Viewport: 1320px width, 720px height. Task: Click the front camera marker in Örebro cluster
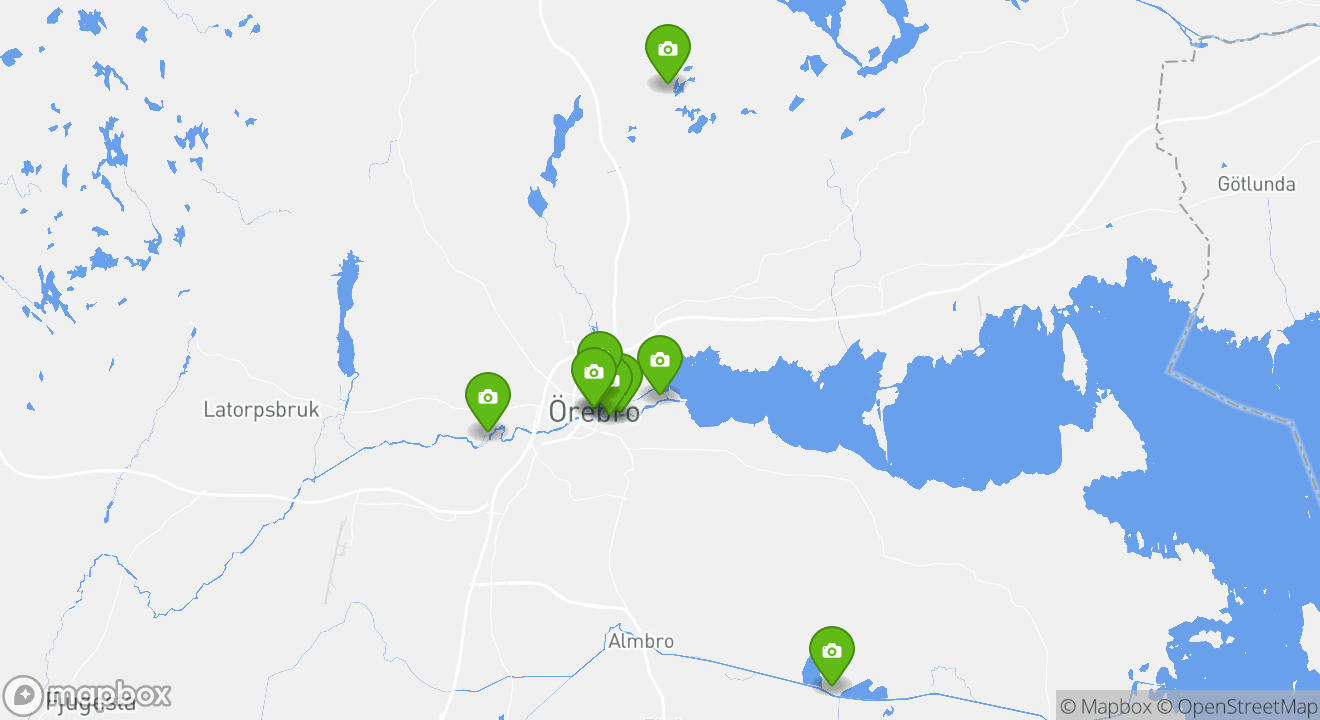(x=594, y=374)
